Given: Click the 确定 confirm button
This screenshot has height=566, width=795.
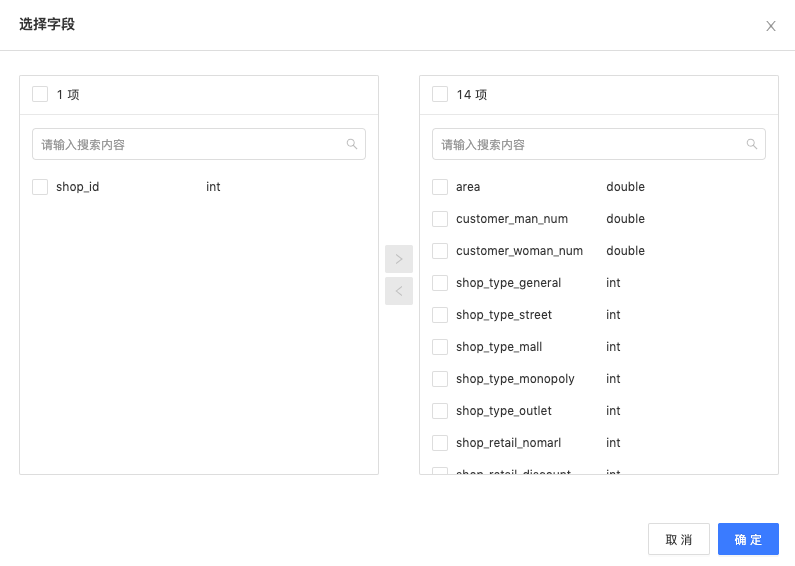Looking at the screenshot, I should click(x=748, y=539).
